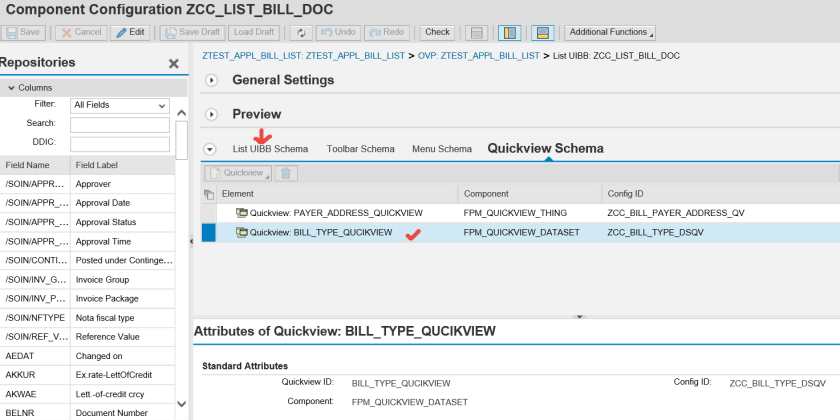The height and width of the screenshot is (420, 840).
Task: Select the Approver field row
Action: tap(87, 184)
